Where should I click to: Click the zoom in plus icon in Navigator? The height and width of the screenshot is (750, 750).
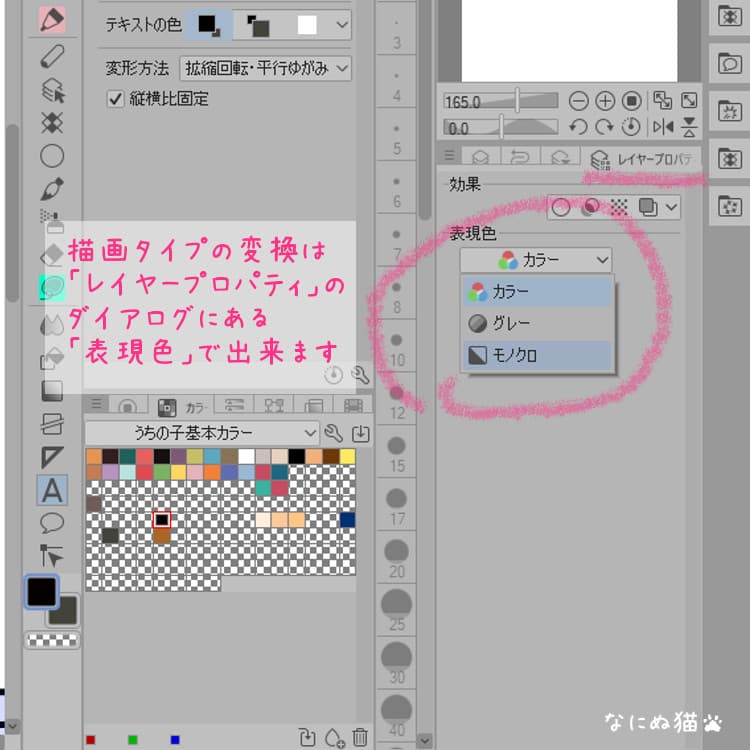[605, 101]
